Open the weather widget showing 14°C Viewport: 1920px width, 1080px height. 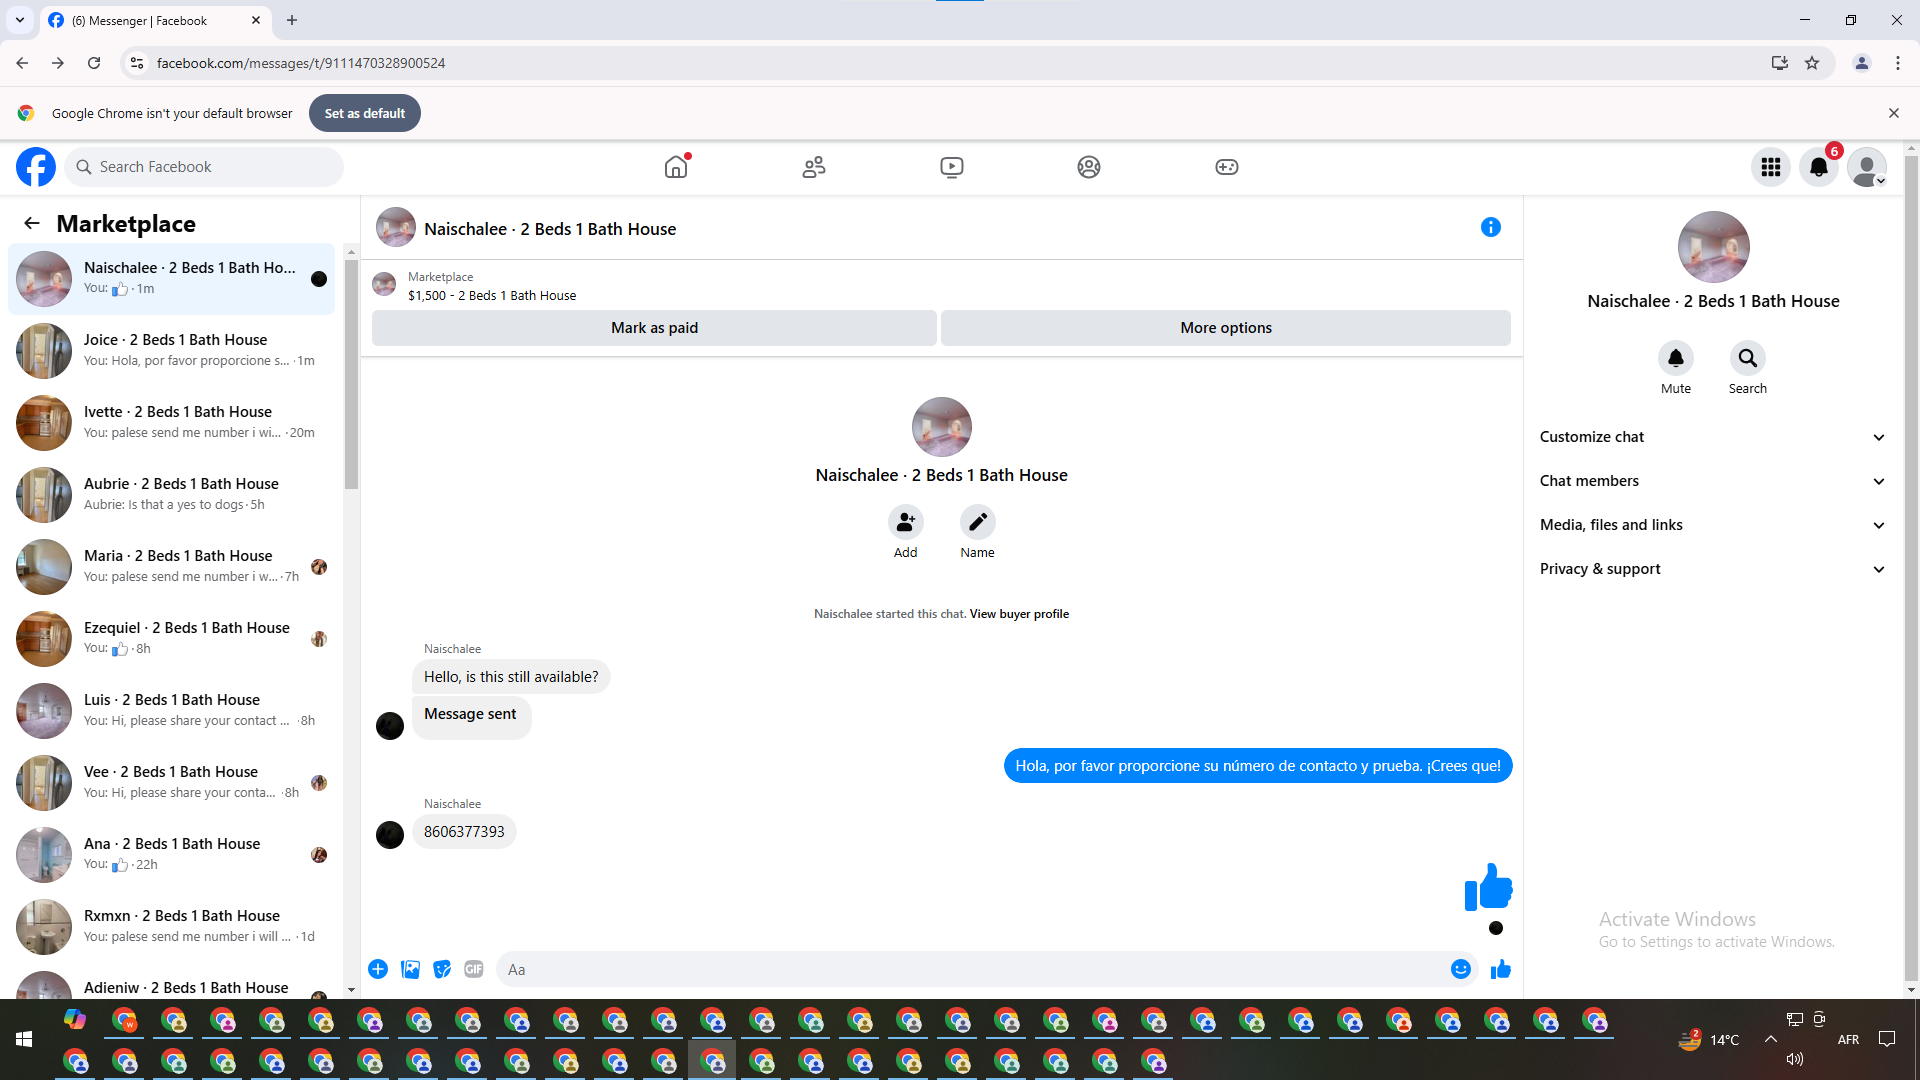(x=1709, y=1040)
